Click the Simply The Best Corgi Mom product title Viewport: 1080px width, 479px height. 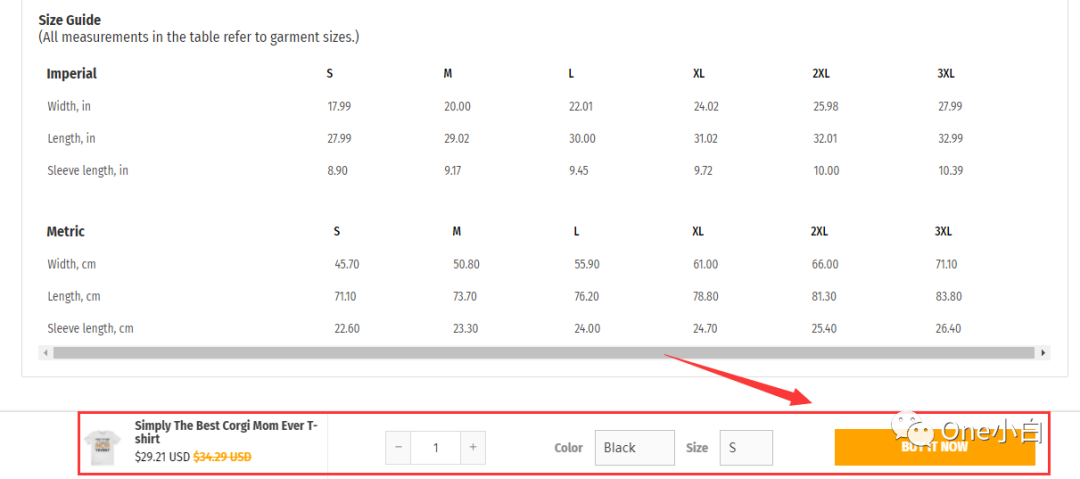[x=226, y=432]
